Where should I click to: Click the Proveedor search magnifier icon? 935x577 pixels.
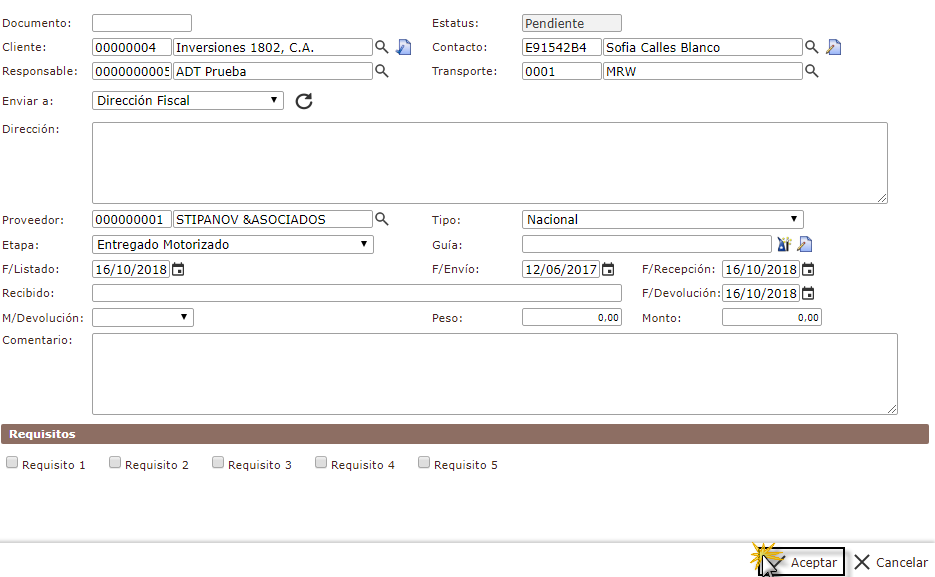[381, 220]
